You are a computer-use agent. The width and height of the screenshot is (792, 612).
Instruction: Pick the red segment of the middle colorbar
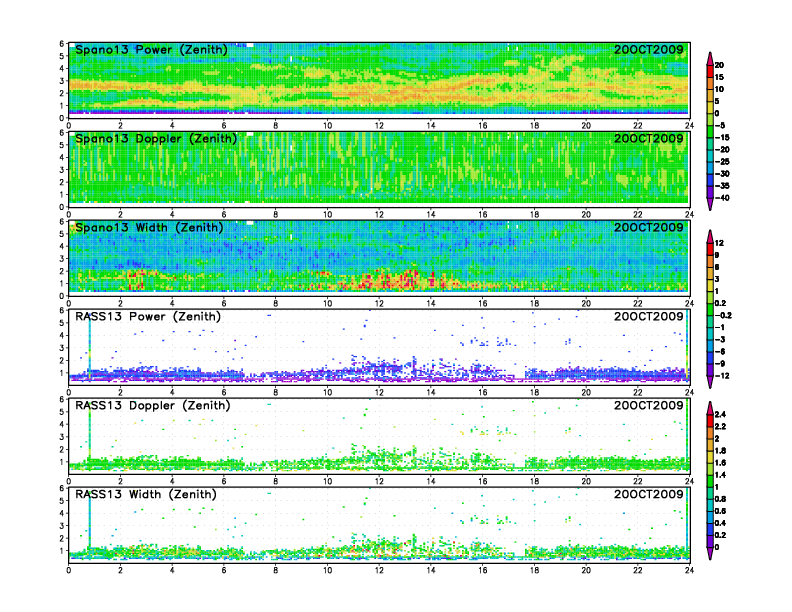click(x=710, y=249)
